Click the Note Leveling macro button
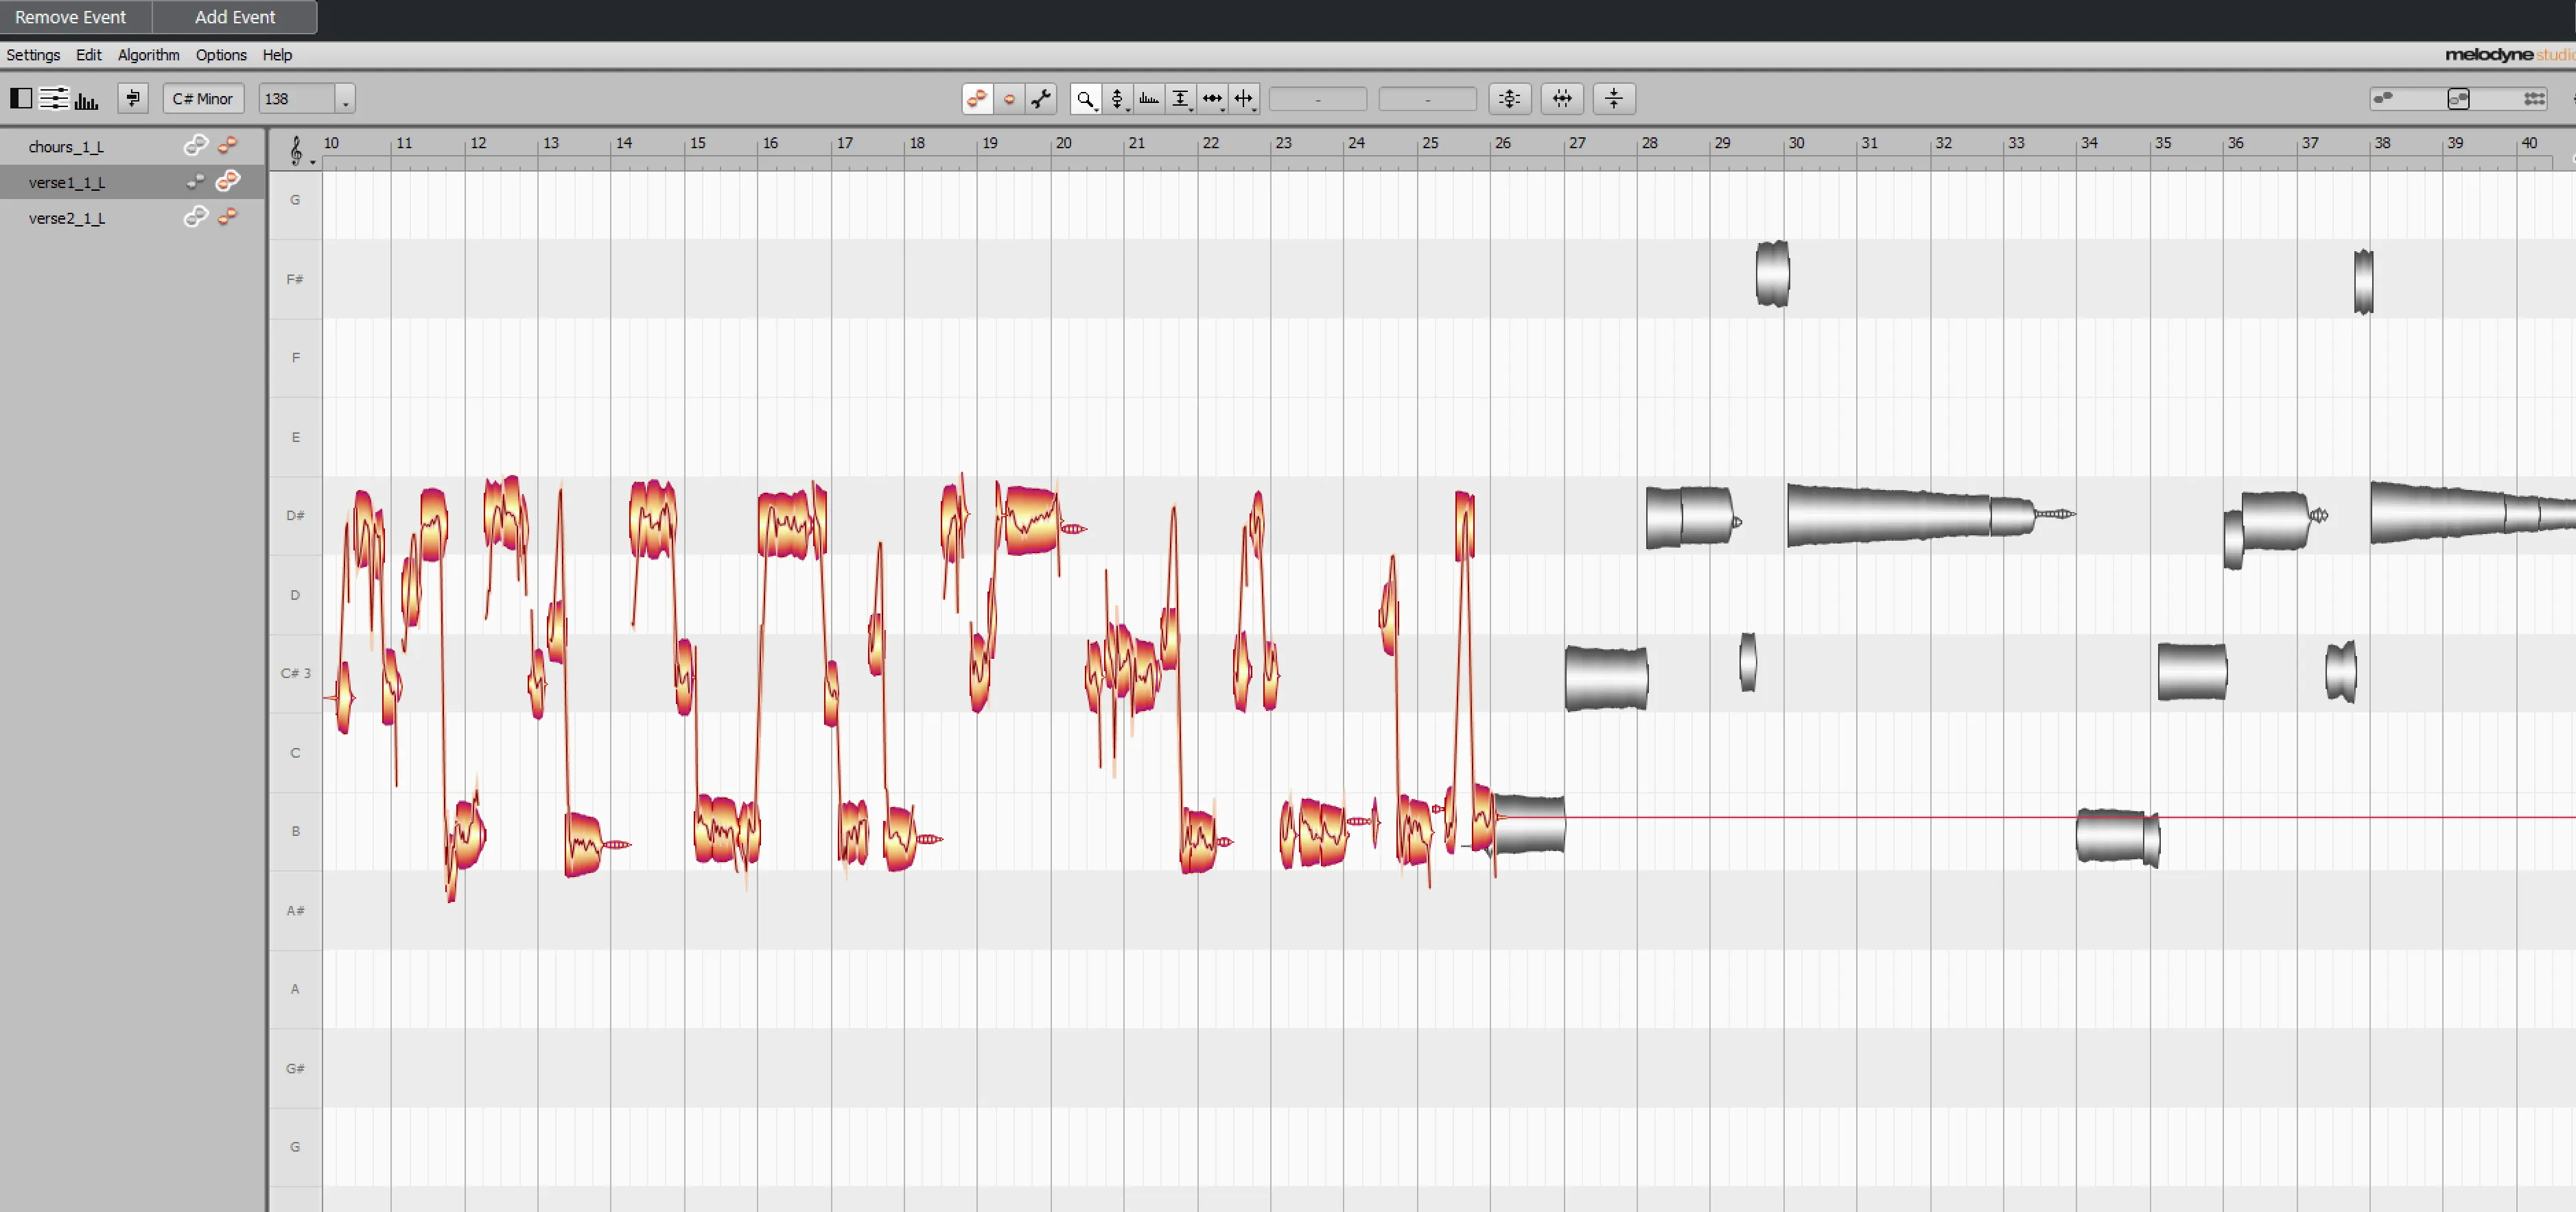 coord(1614,98)
